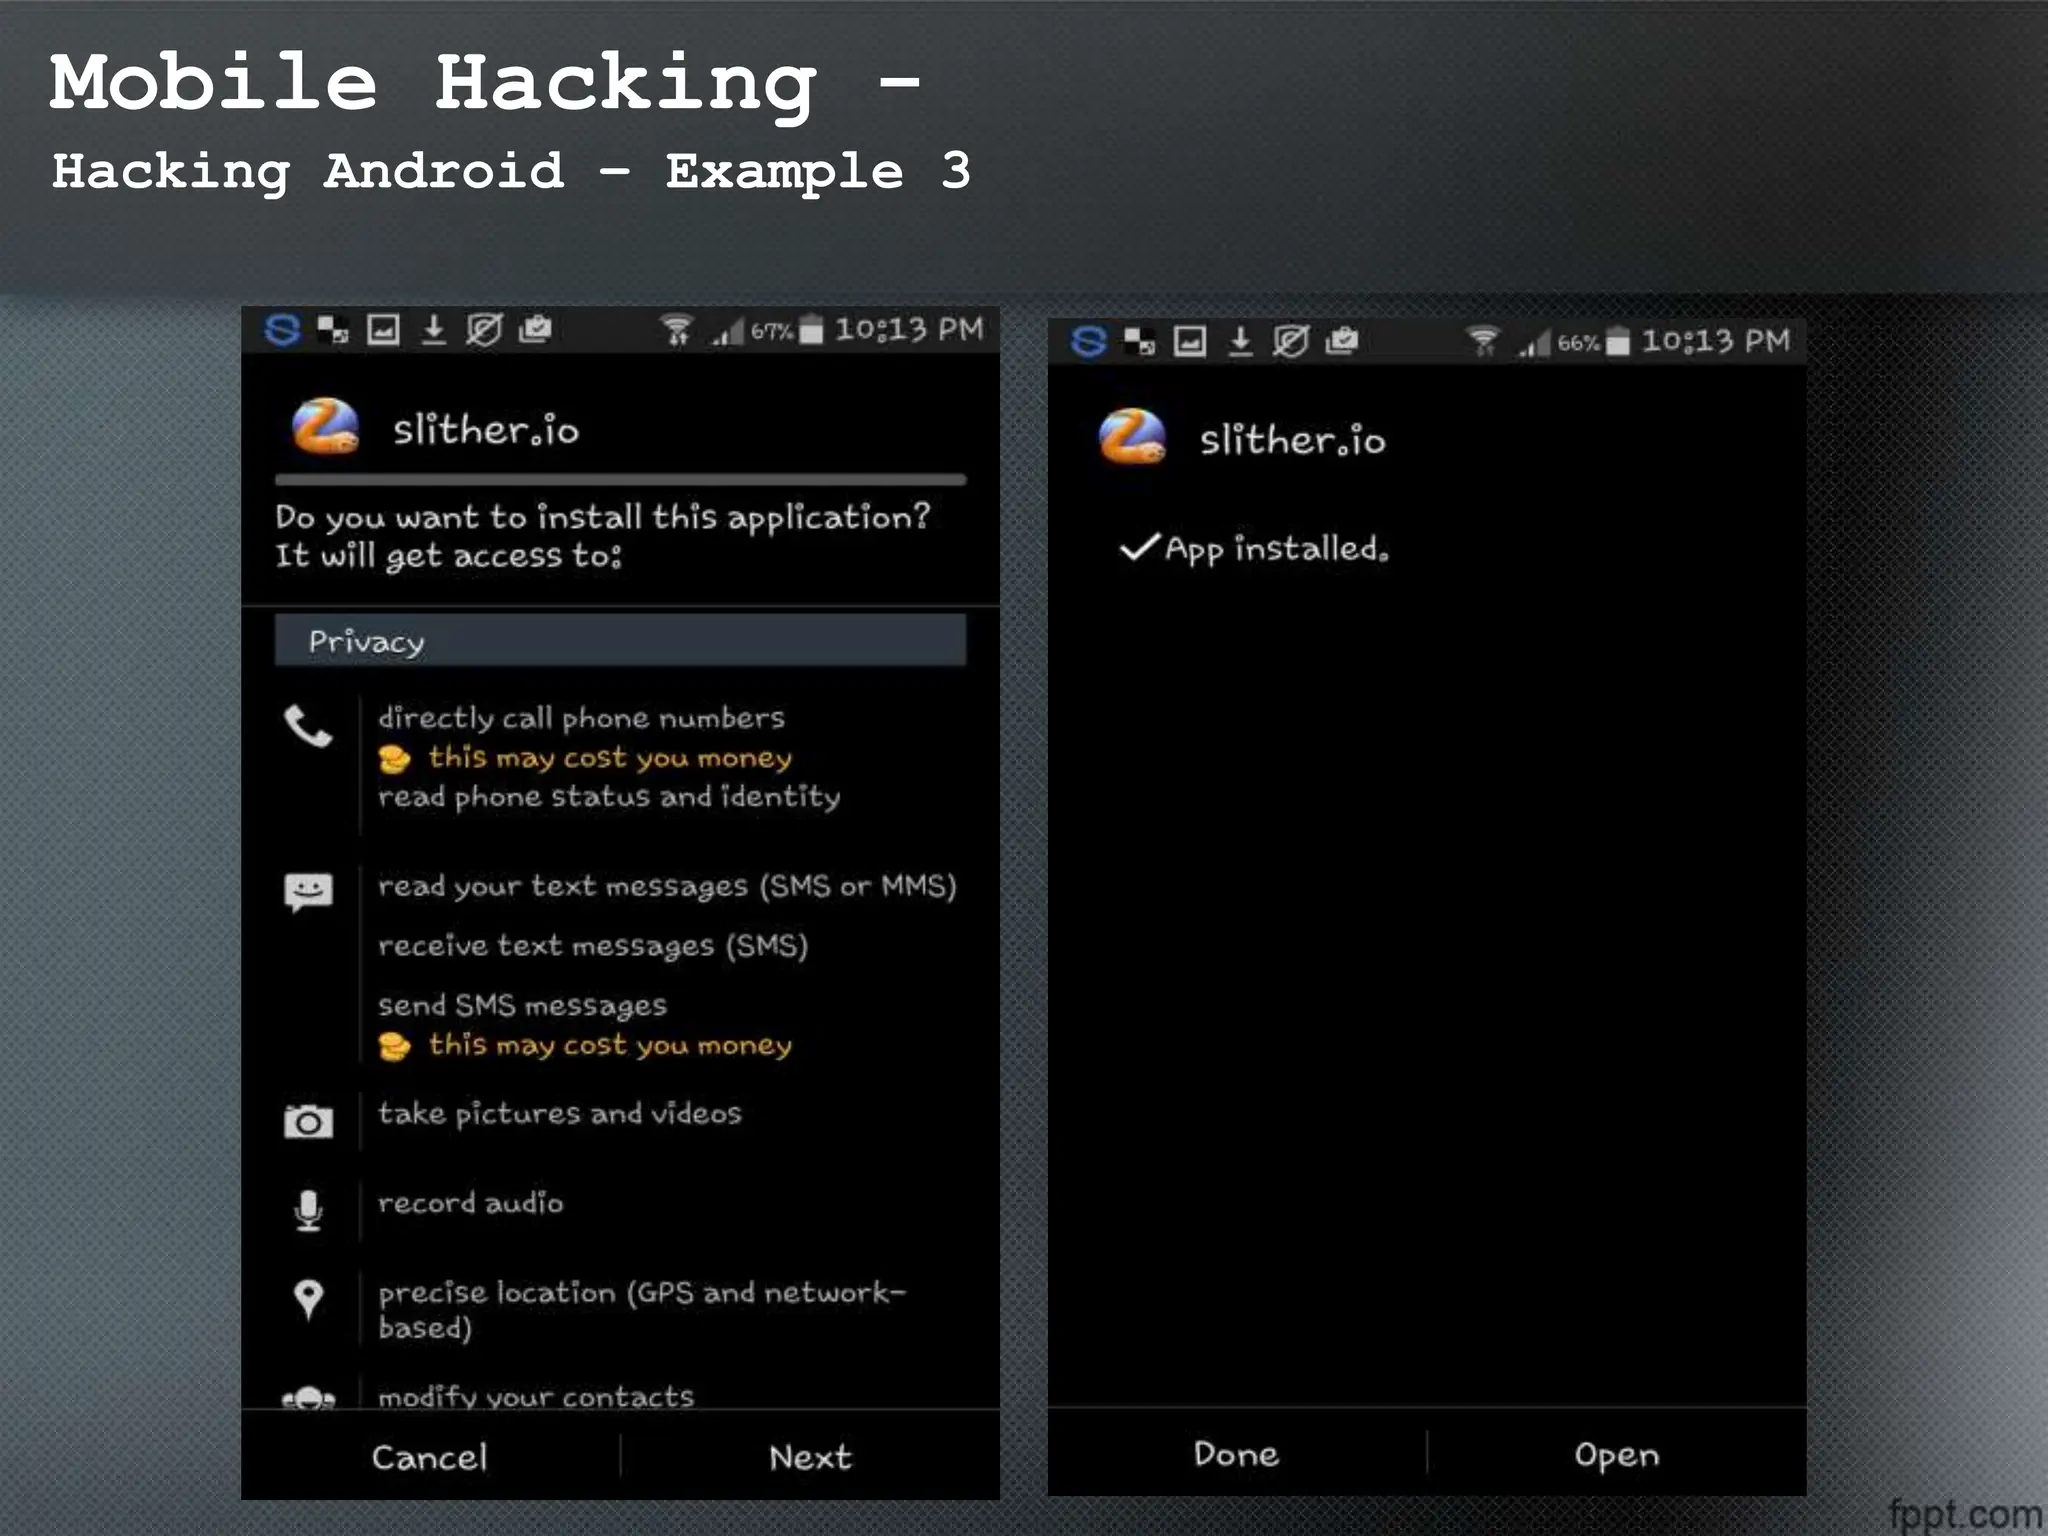Viewport: 2048px width, 1536px height.
Task: Click the fppt.com watermark link
Action: coord(1963,1513)
